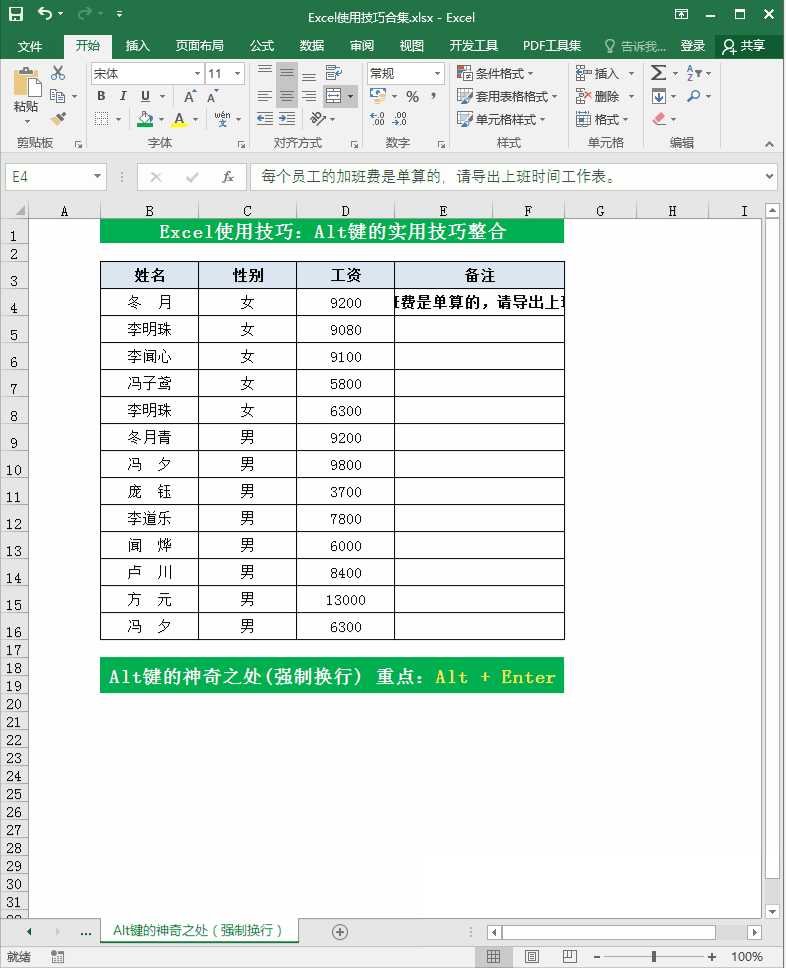Click the wén phonetic guide icon
The height and width of the screenshot is (968, 786).
[222, 119]
